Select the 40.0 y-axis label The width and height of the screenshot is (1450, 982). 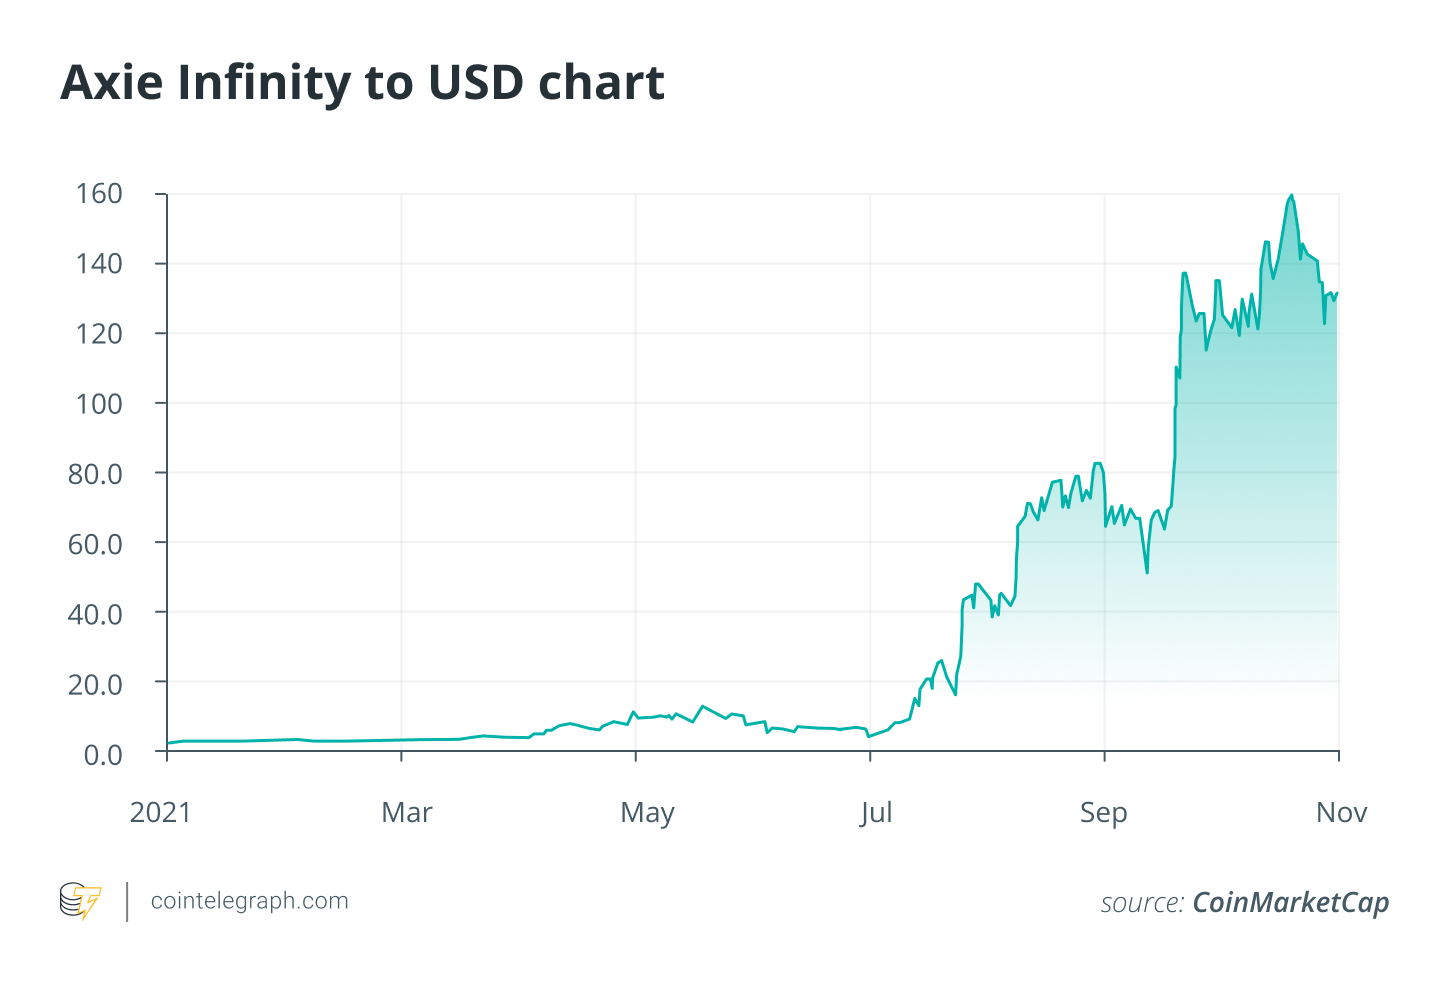coord(95,613)
